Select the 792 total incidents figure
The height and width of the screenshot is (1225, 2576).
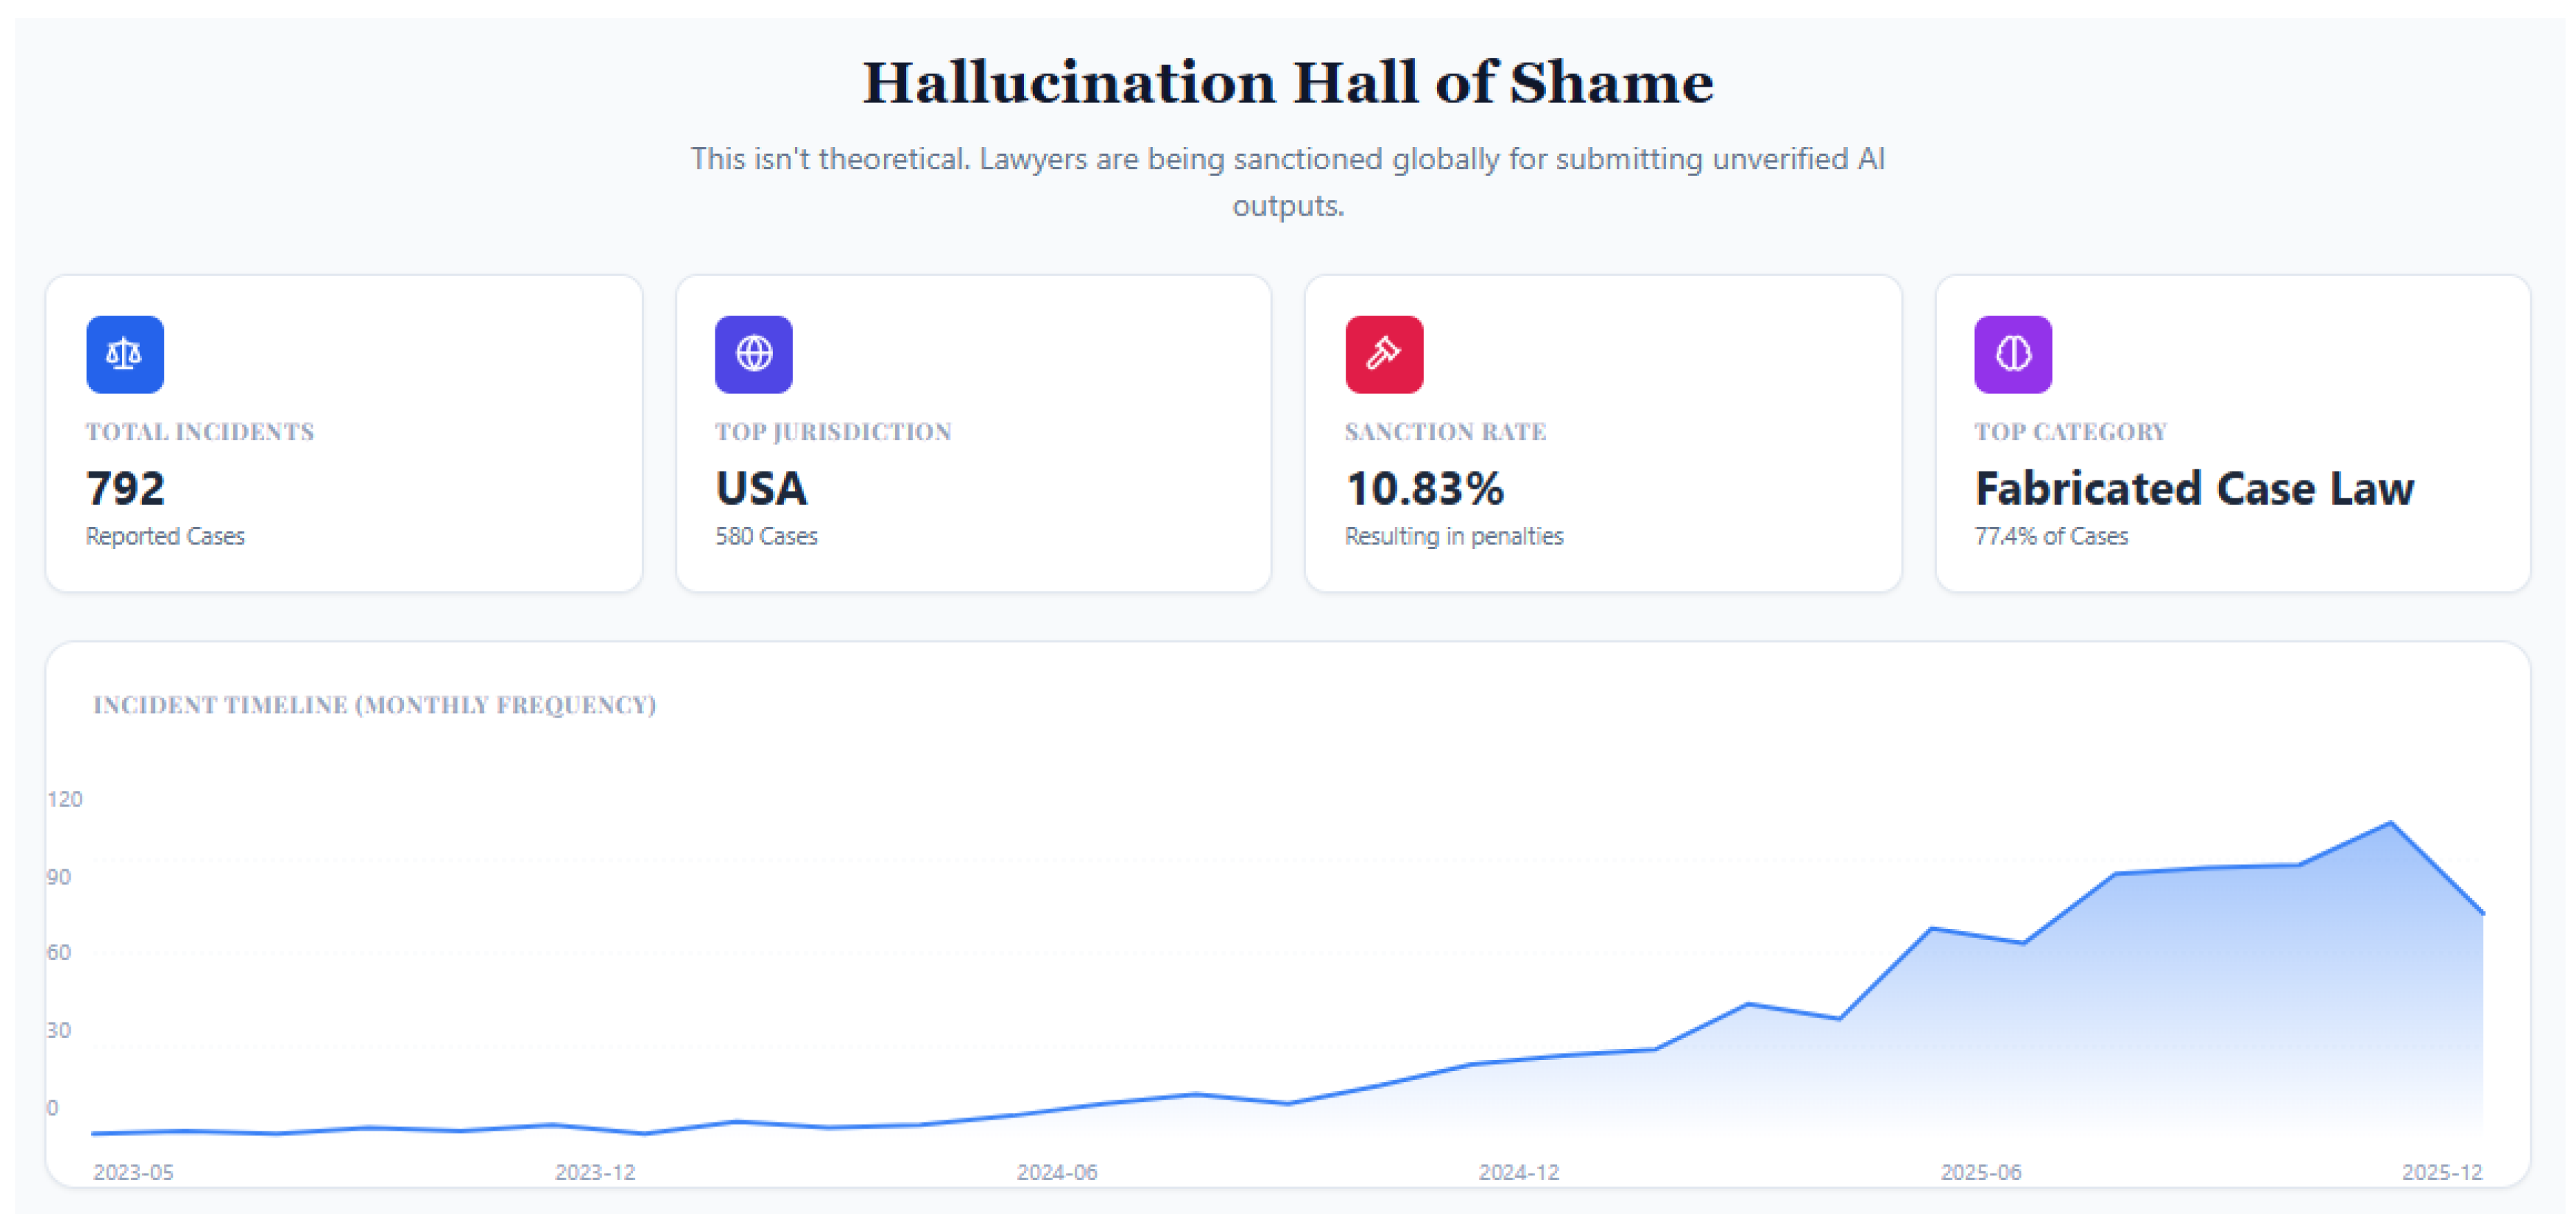[x=126, y=489]
